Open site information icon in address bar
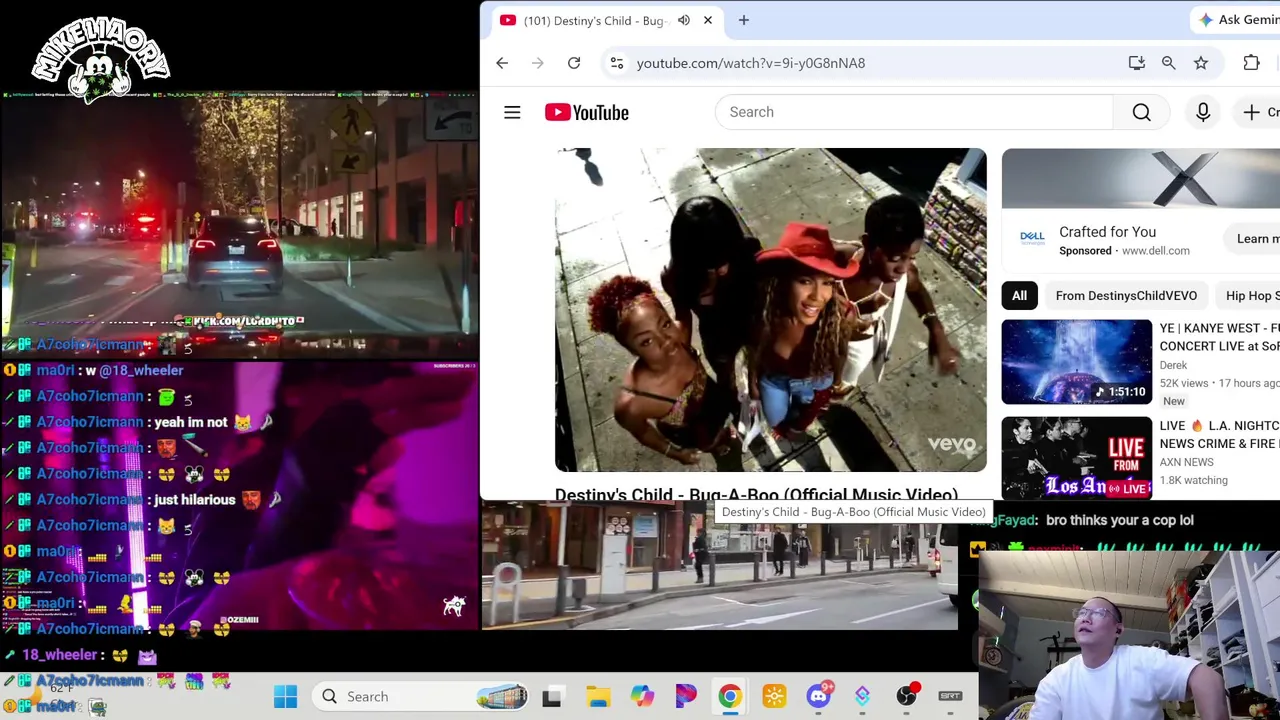The height and width of the screenshot is (720, 1280). [617, 63]
